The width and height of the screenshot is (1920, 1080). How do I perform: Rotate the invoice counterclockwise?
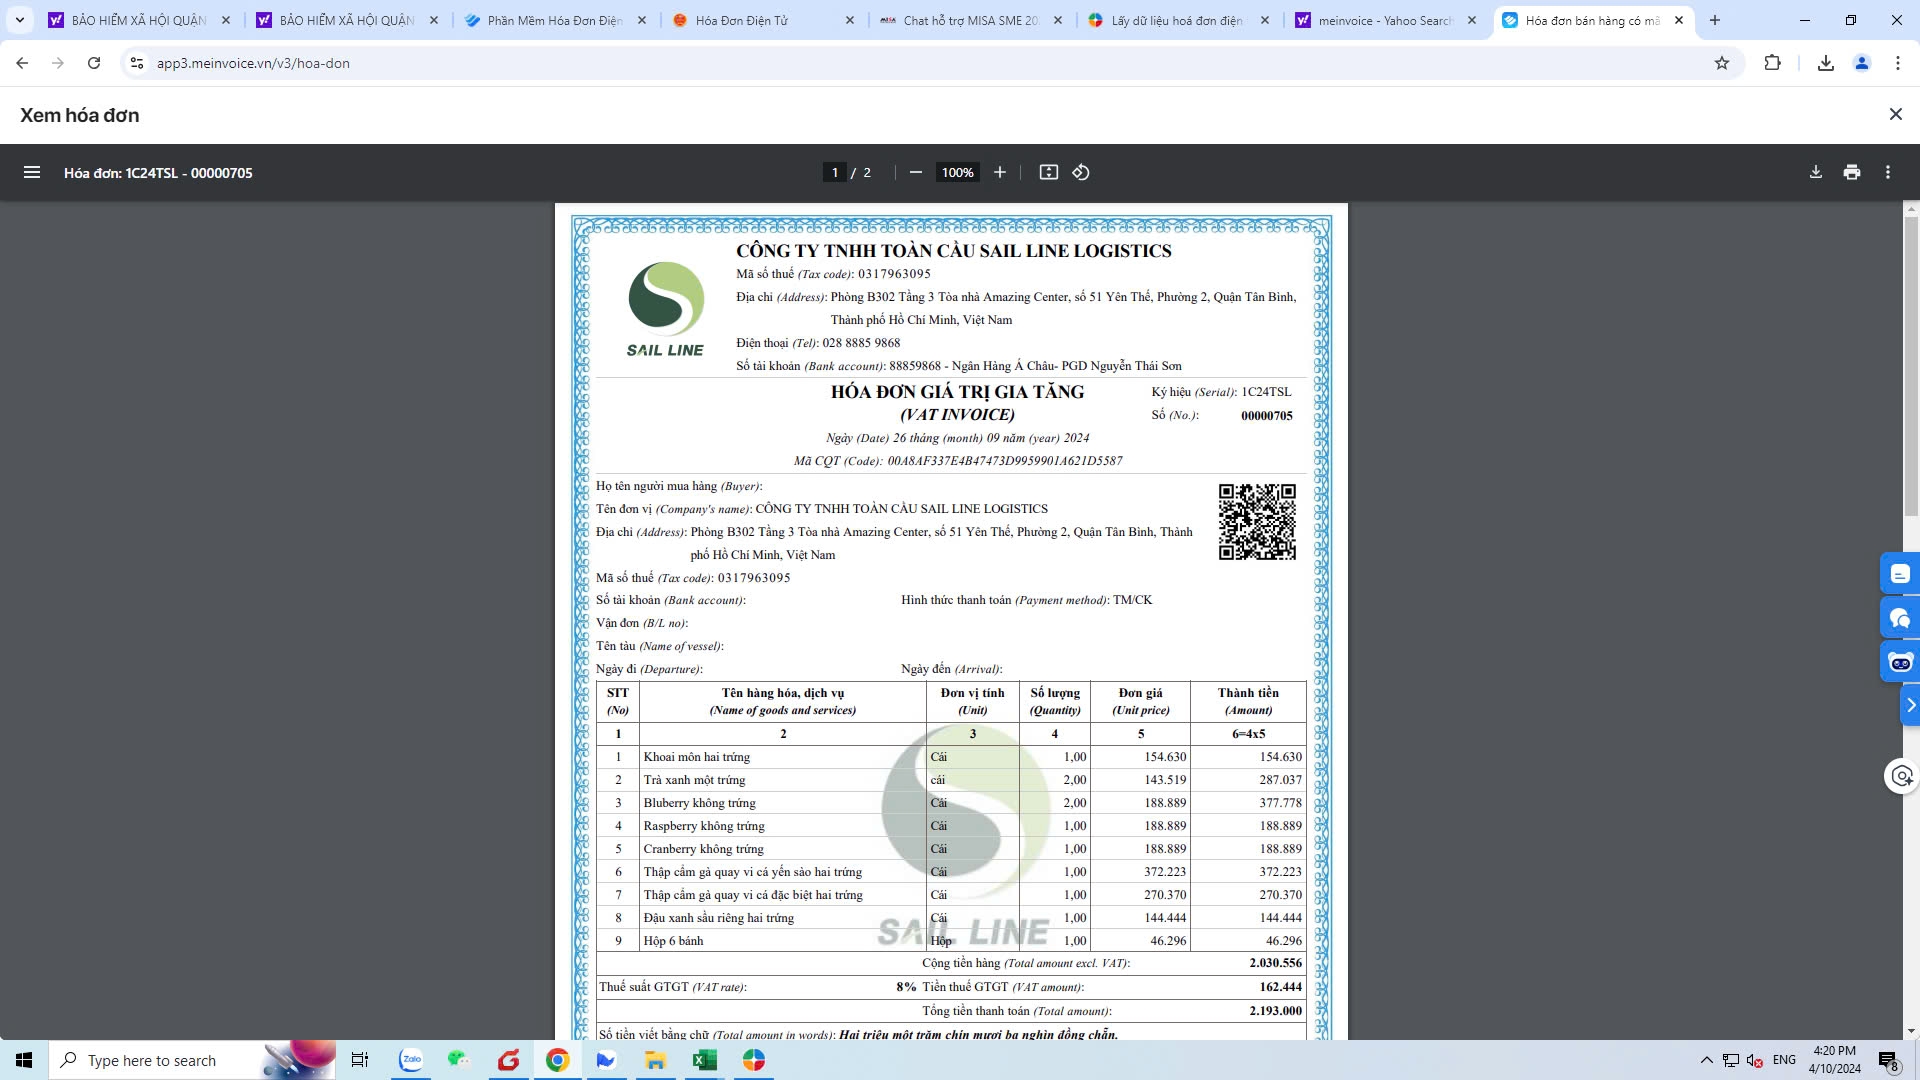tap(1081, 172)
